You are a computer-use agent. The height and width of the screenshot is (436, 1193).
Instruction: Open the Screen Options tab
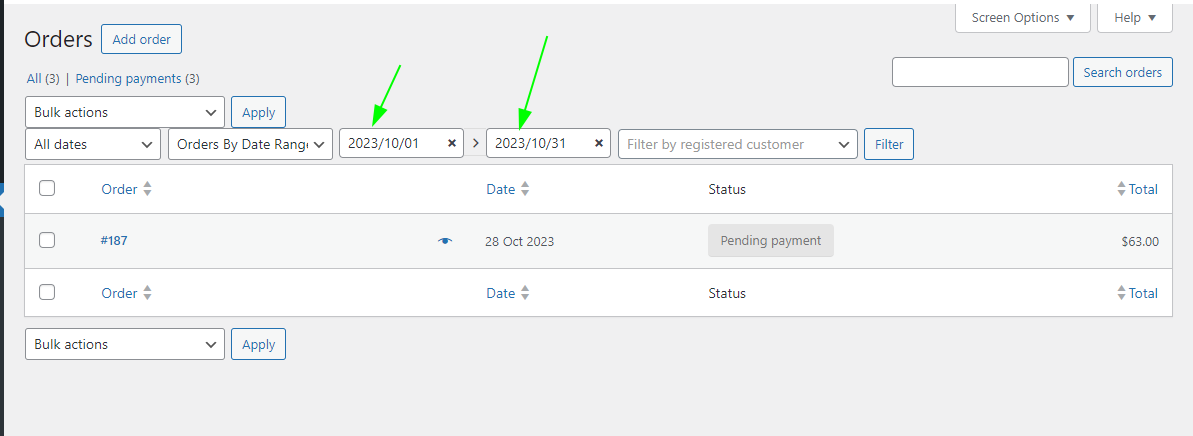pyautogui.click(x=1022, y=17)
